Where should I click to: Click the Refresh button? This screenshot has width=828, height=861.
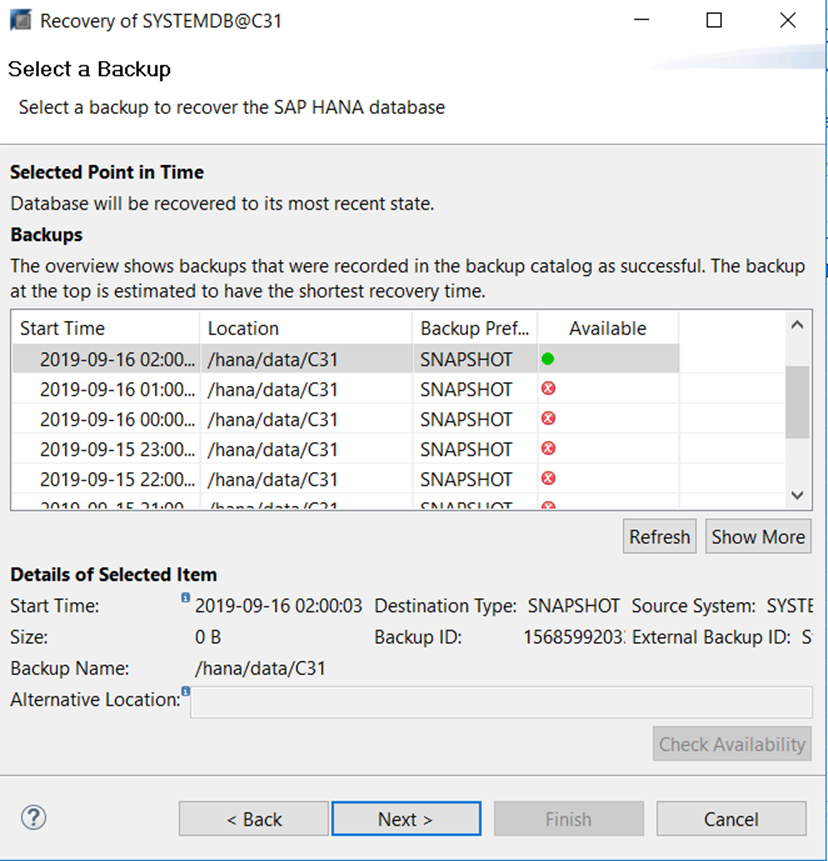(659, 536)
